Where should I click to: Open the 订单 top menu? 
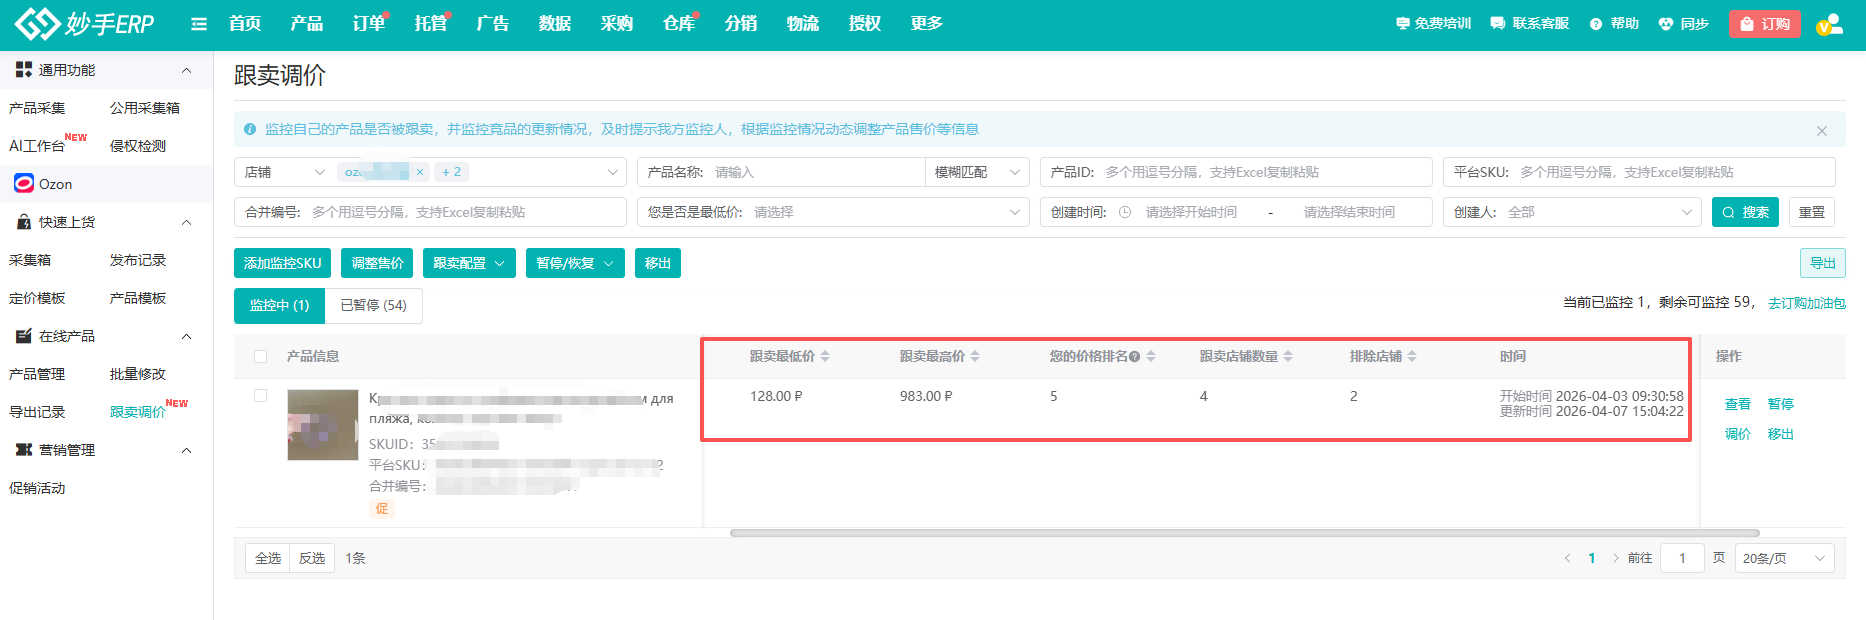(369, 24)
